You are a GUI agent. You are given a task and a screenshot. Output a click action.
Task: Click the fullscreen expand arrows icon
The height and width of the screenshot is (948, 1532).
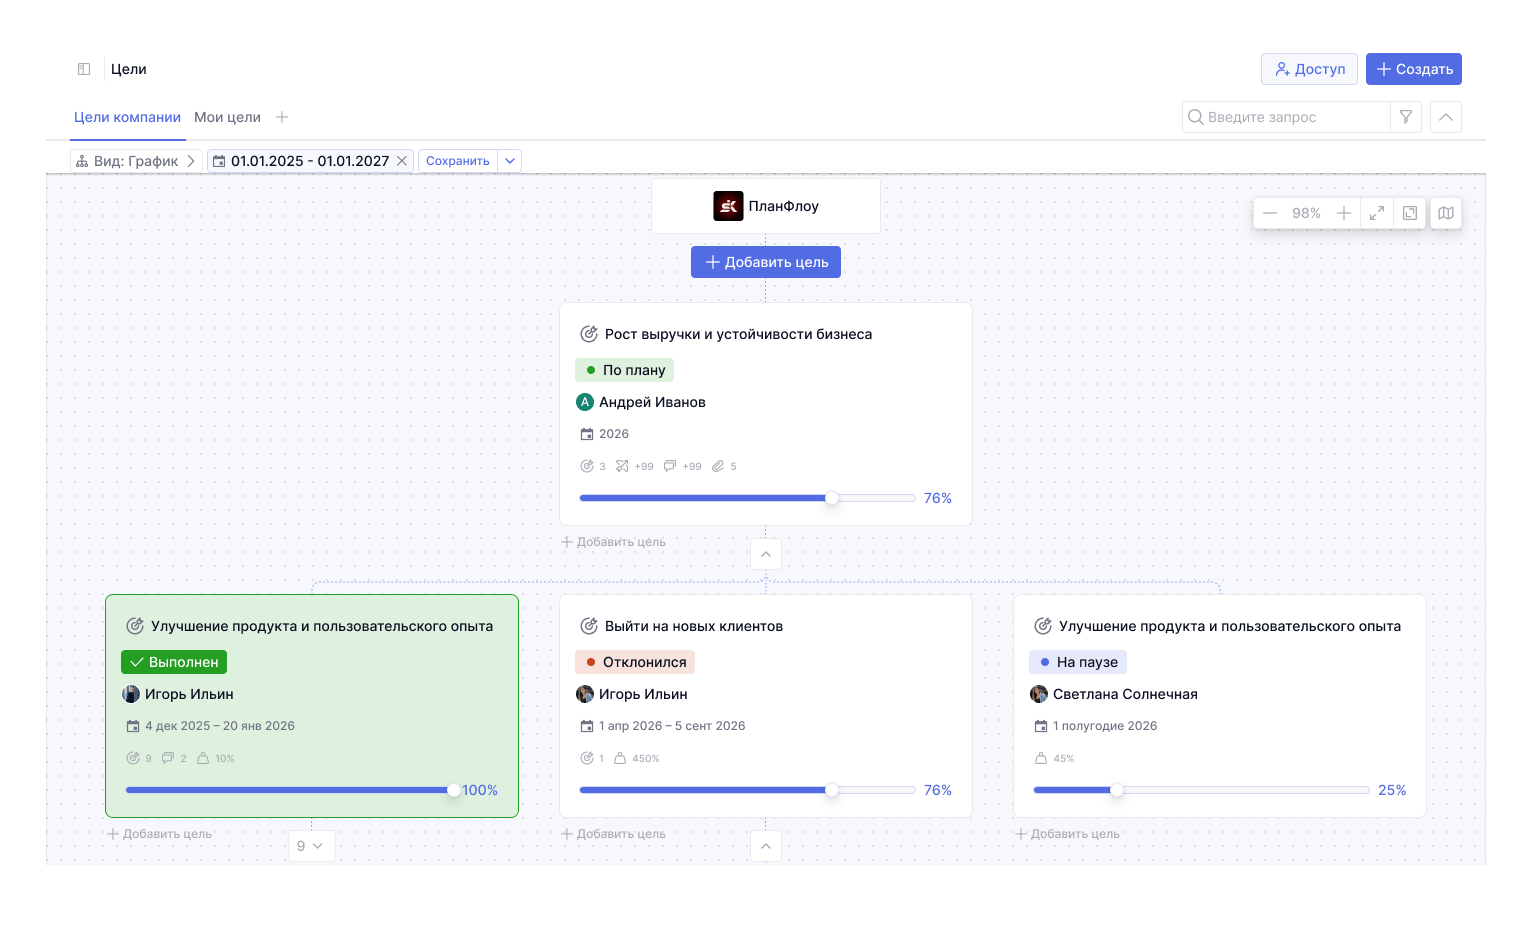[1377, 213]
